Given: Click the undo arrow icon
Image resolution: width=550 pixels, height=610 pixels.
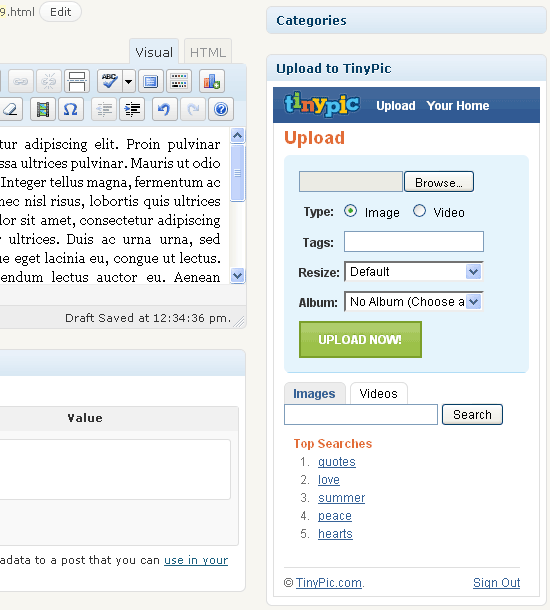Looking at the screenshot, I should [x=165, y=109].
